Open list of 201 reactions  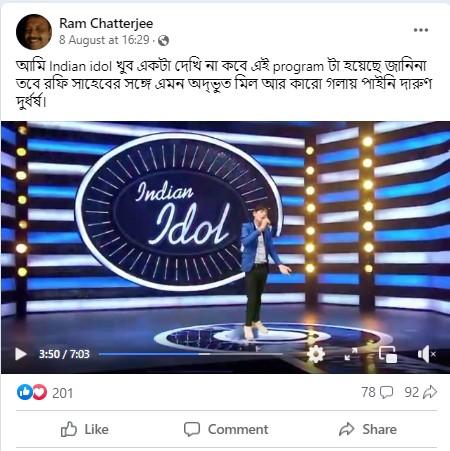62,393
